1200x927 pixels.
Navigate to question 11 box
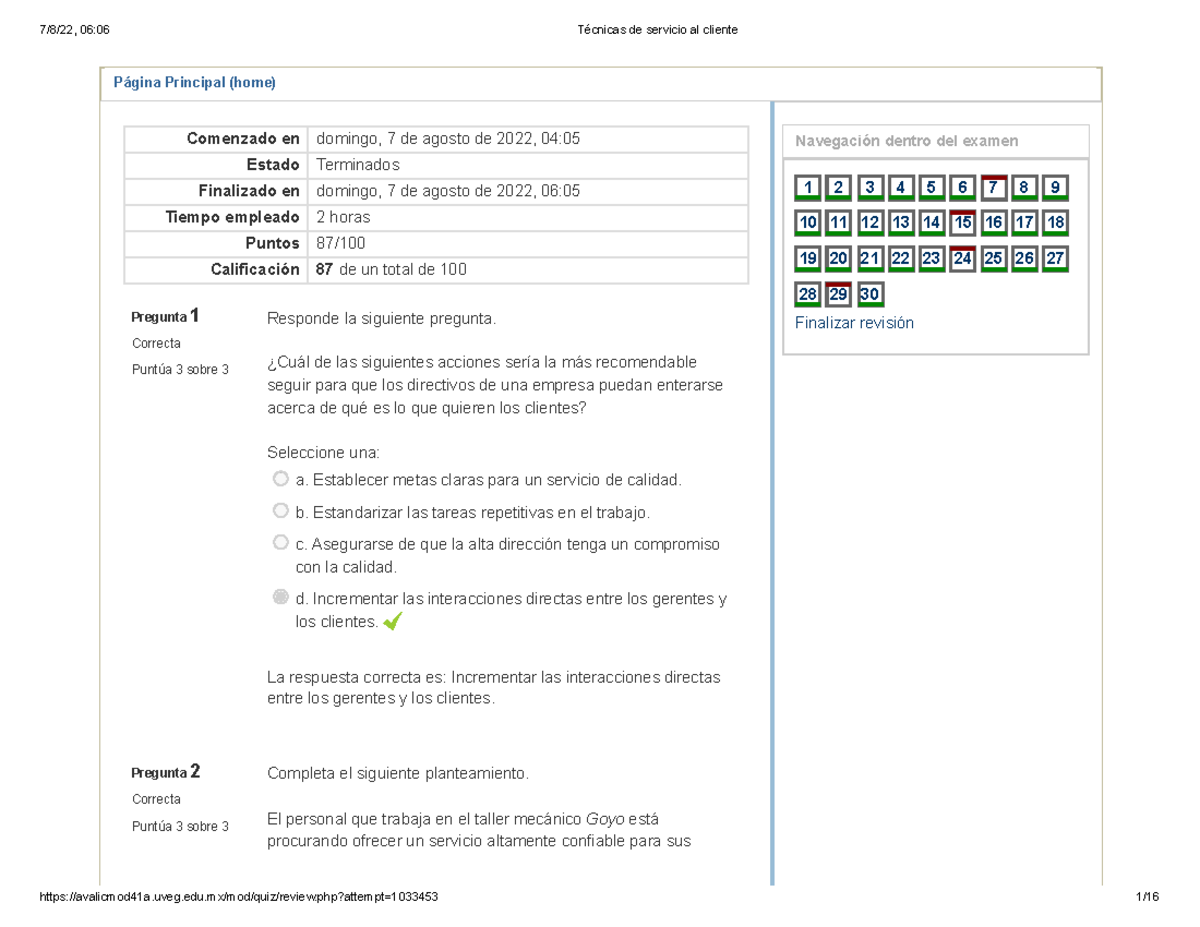pos(839,223)
